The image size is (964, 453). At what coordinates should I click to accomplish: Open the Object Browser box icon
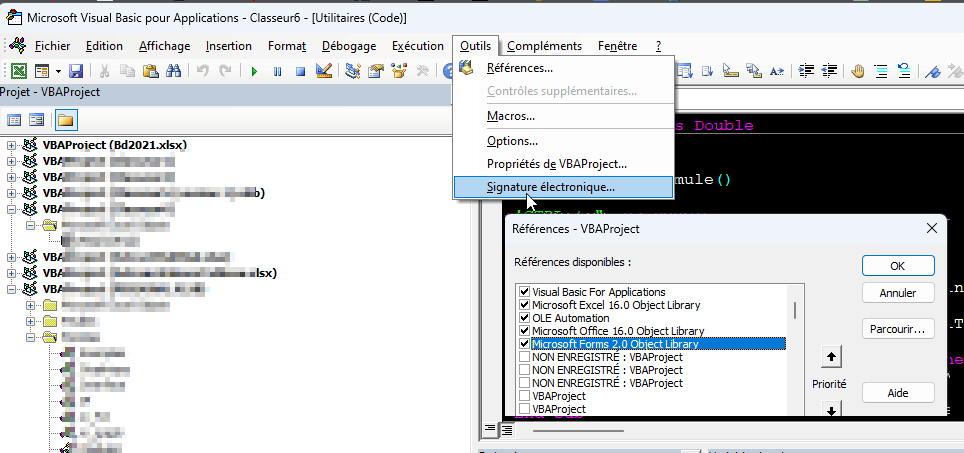point(399,71)
